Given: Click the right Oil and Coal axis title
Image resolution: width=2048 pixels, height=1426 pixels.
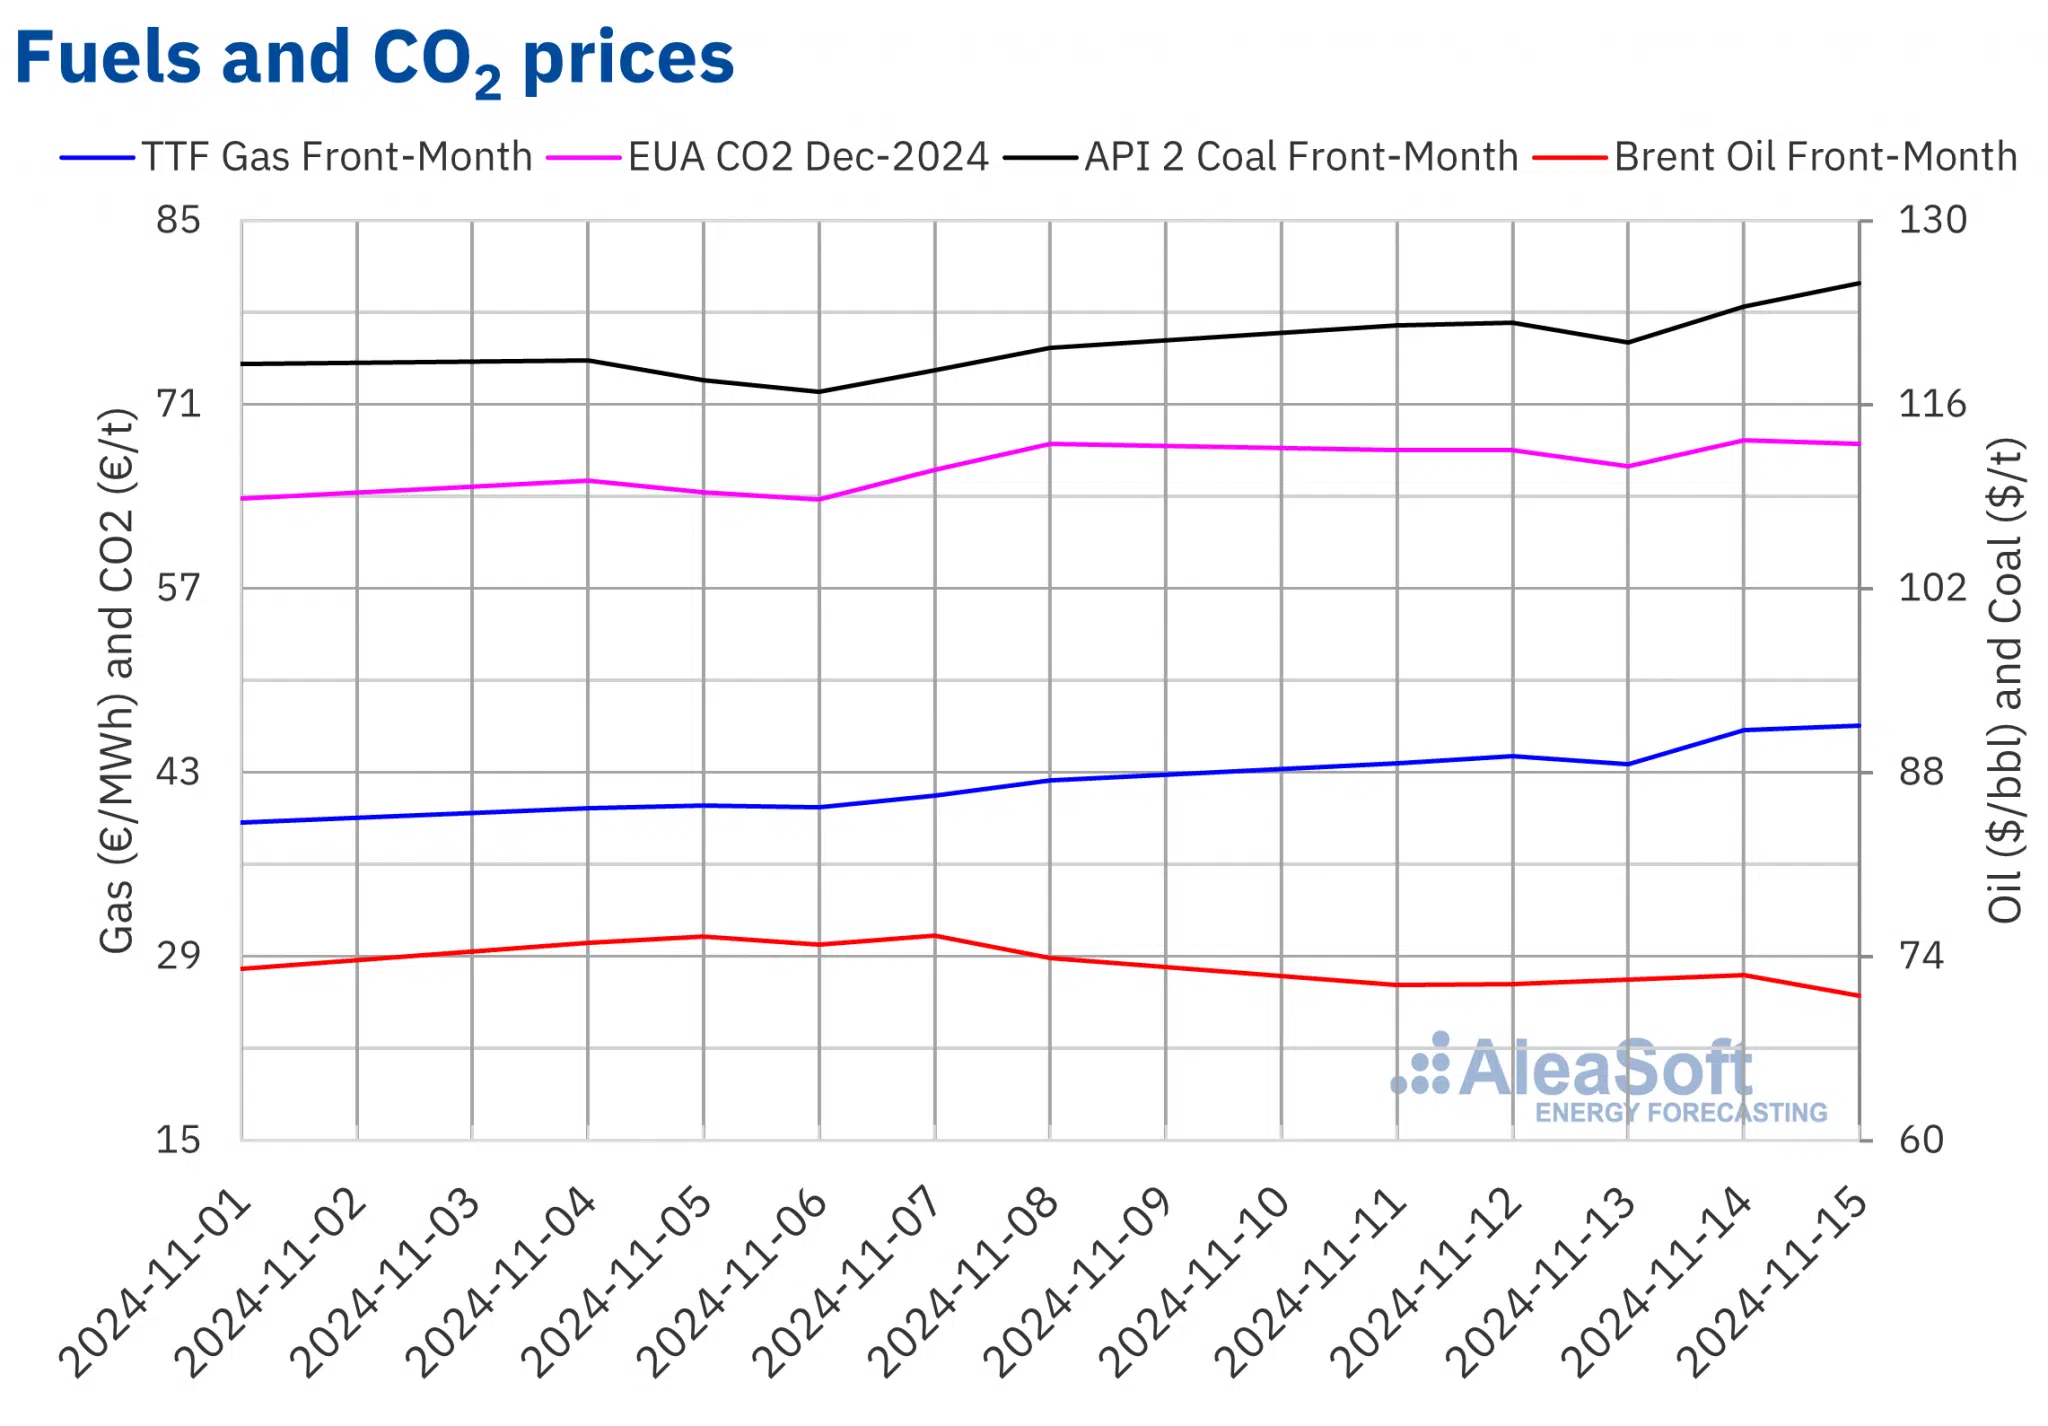Looking at the screenshot, I should pos(2004,680).
